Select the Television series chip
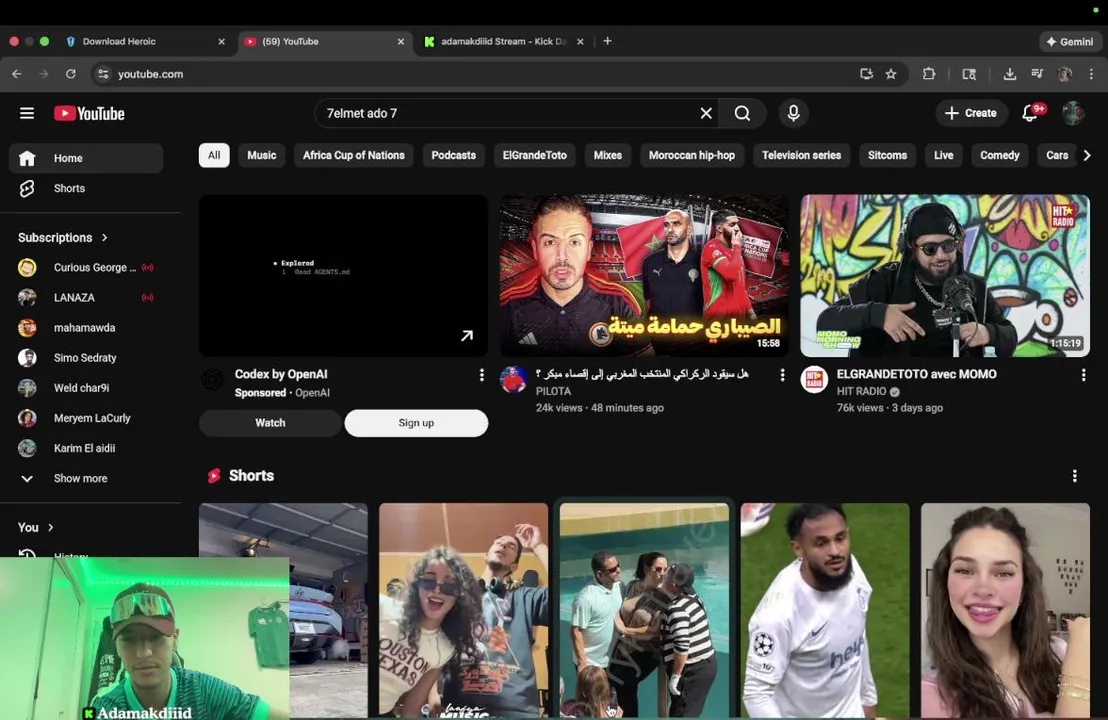The height and width of the screenshot is (720, 1108). tap(801, 155)
